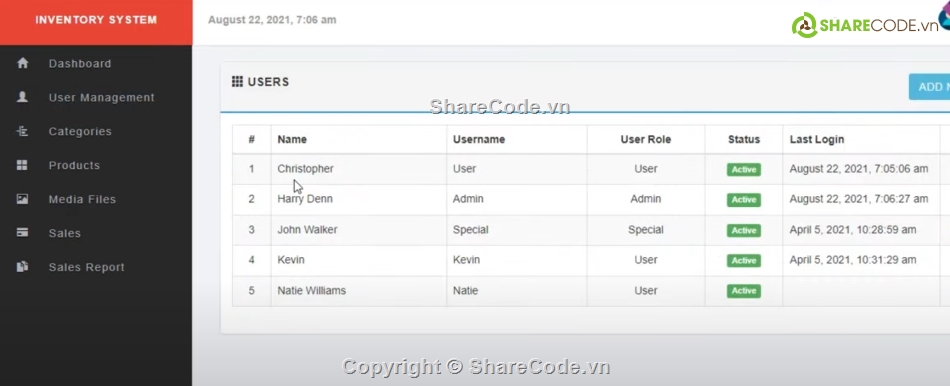Click the Media Files picture icon

coord(22,199)
